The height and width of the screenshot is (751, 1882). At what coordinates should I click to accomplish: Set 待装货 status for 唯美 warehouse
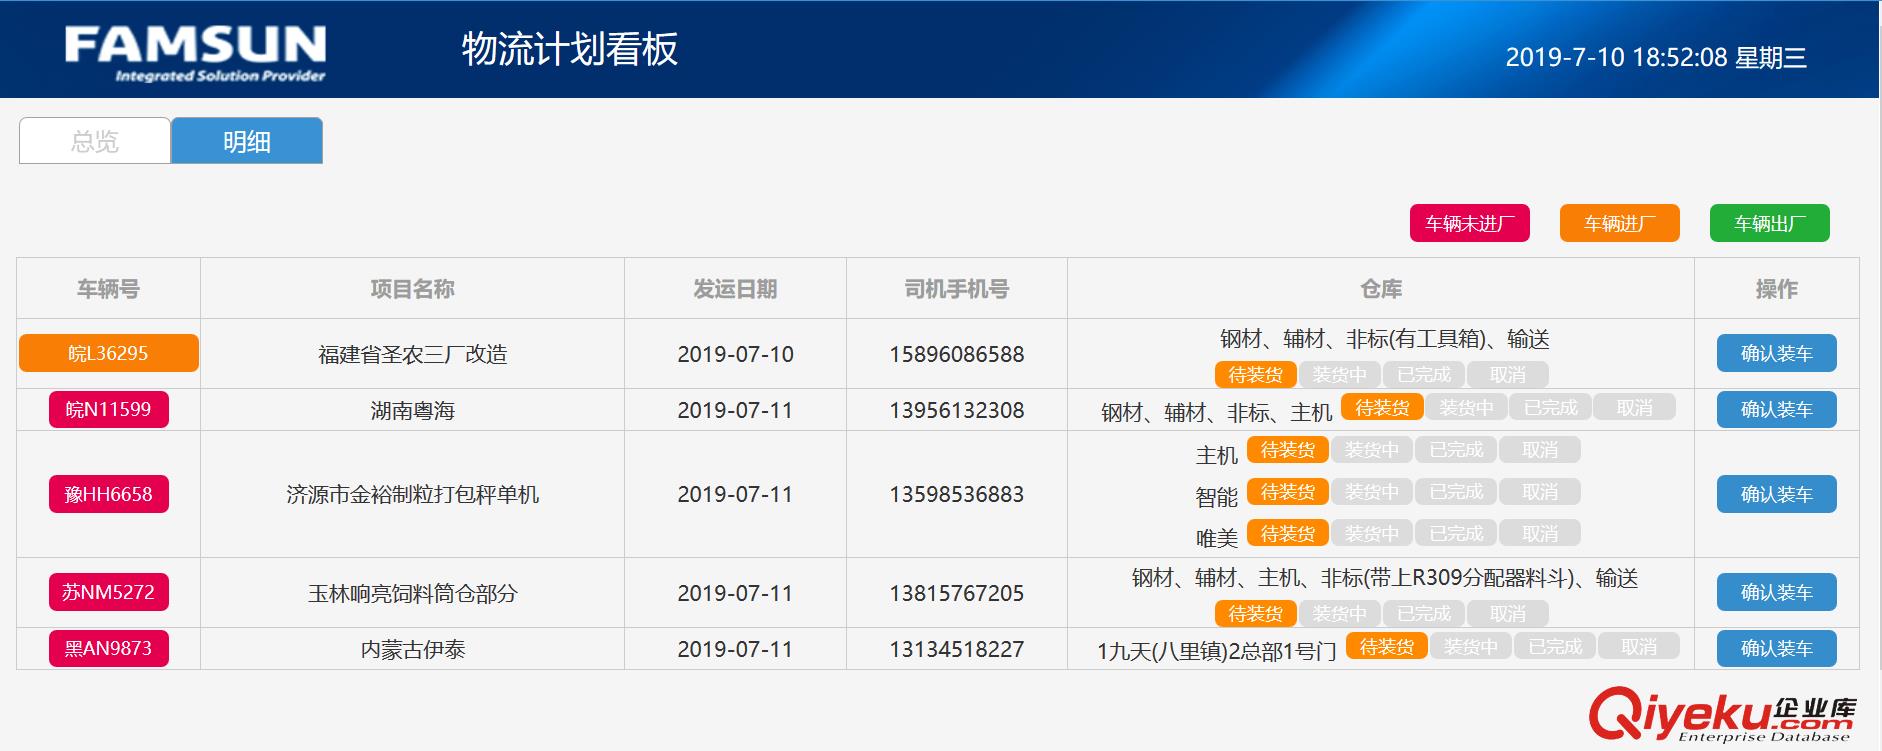point(1287,534)
